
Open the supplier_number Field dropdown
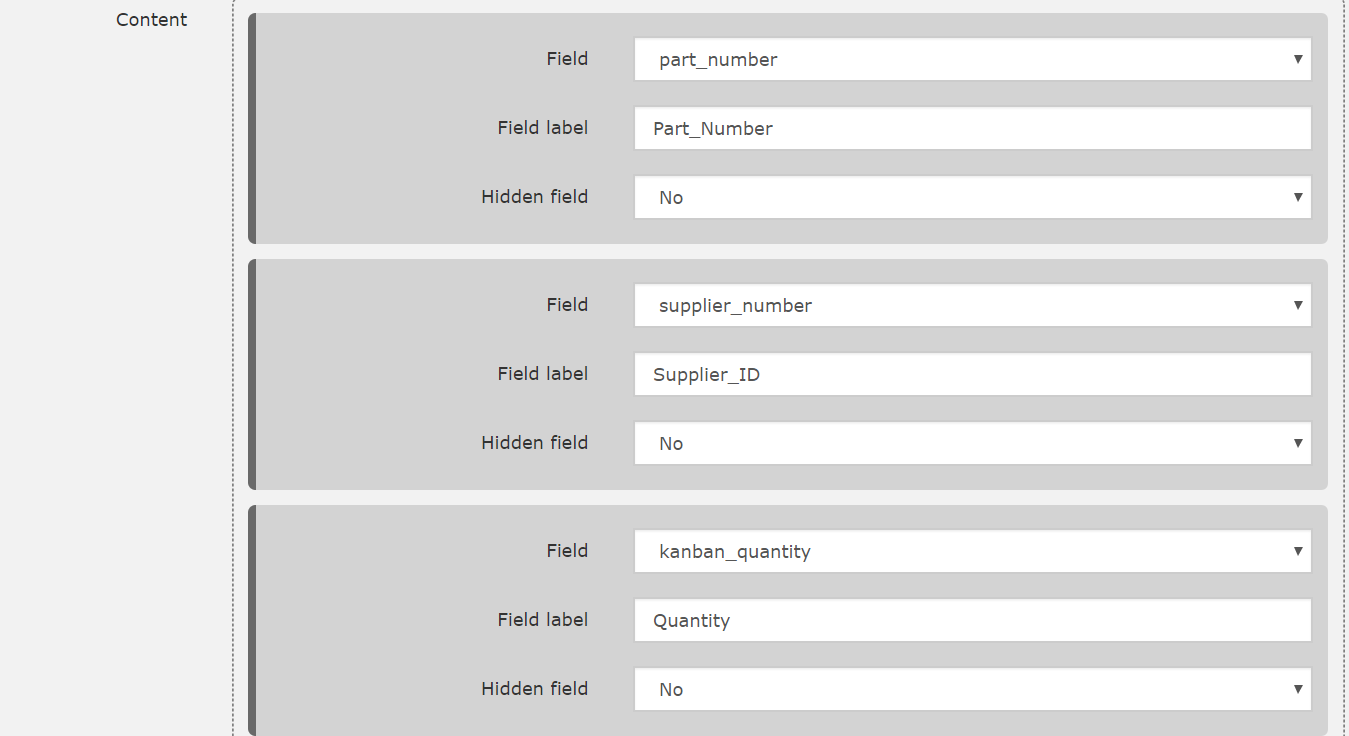(x=972, y=306)
